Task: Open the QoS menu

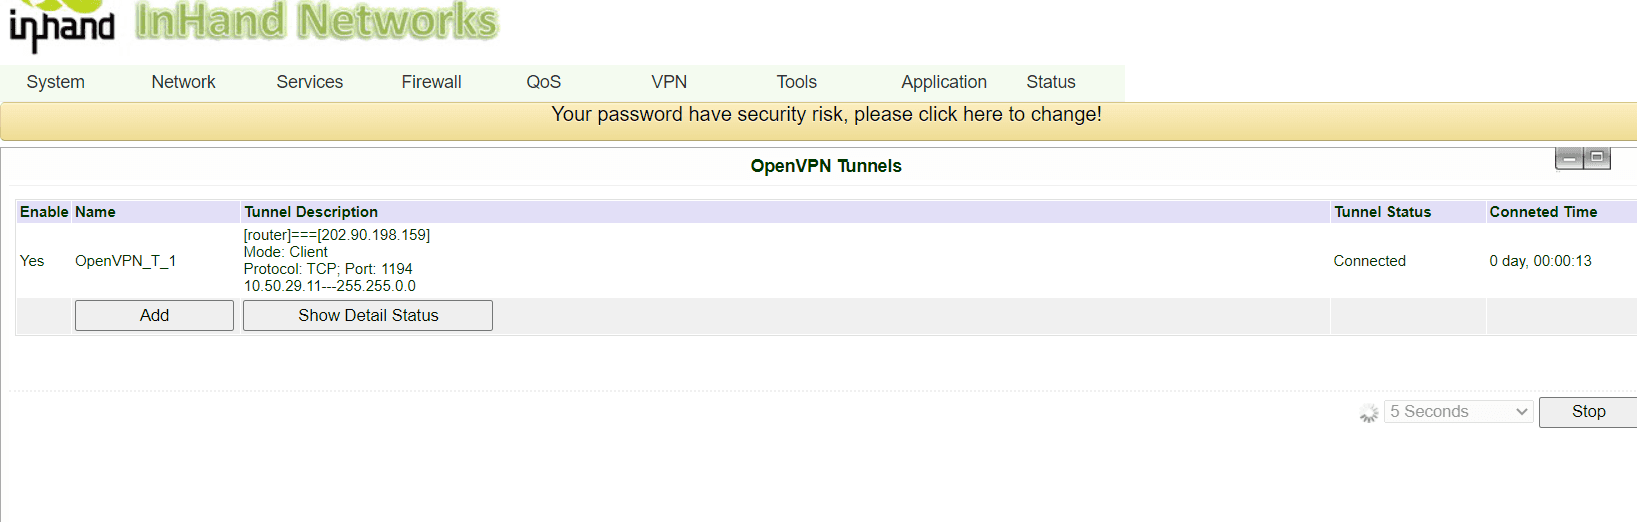Action: pos(544,82)
